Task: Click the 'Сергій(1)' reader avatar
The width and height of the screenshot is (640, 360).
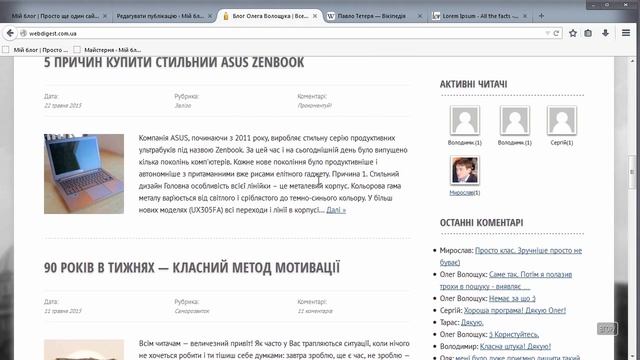Action: (x=562, y=120)
